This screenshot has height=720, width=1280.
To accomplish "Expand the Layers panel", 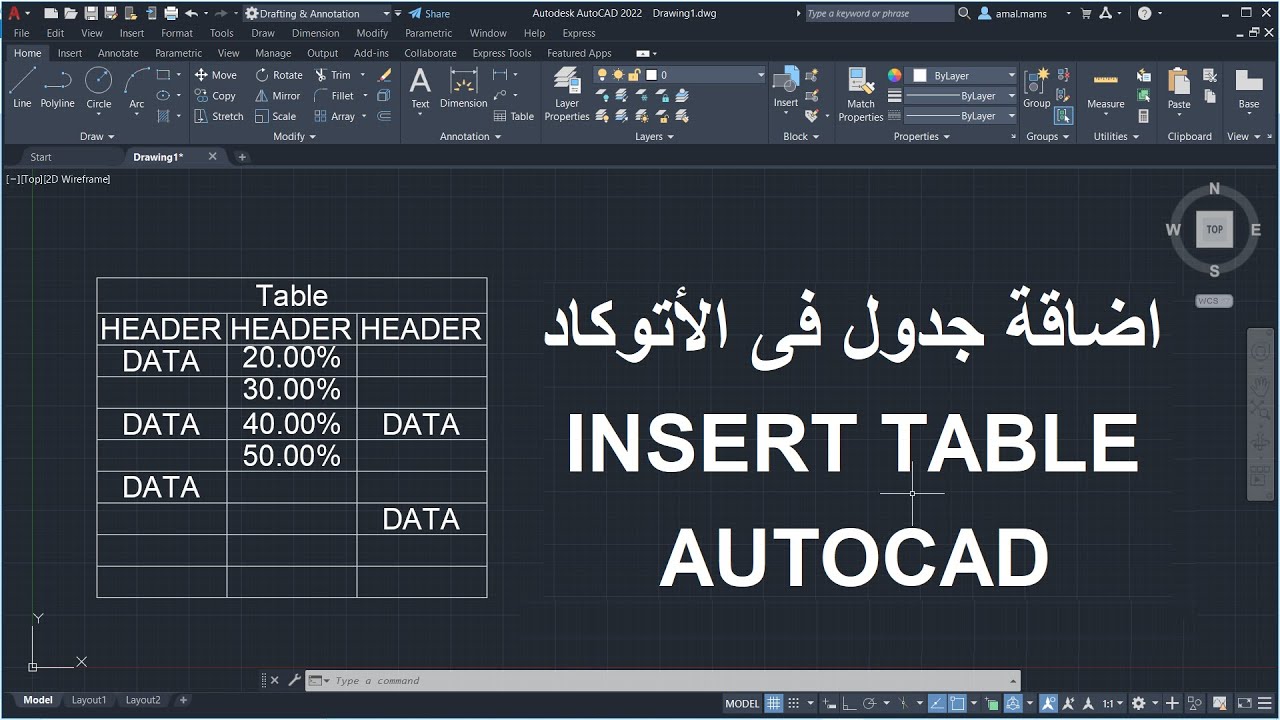I will 654,136.
